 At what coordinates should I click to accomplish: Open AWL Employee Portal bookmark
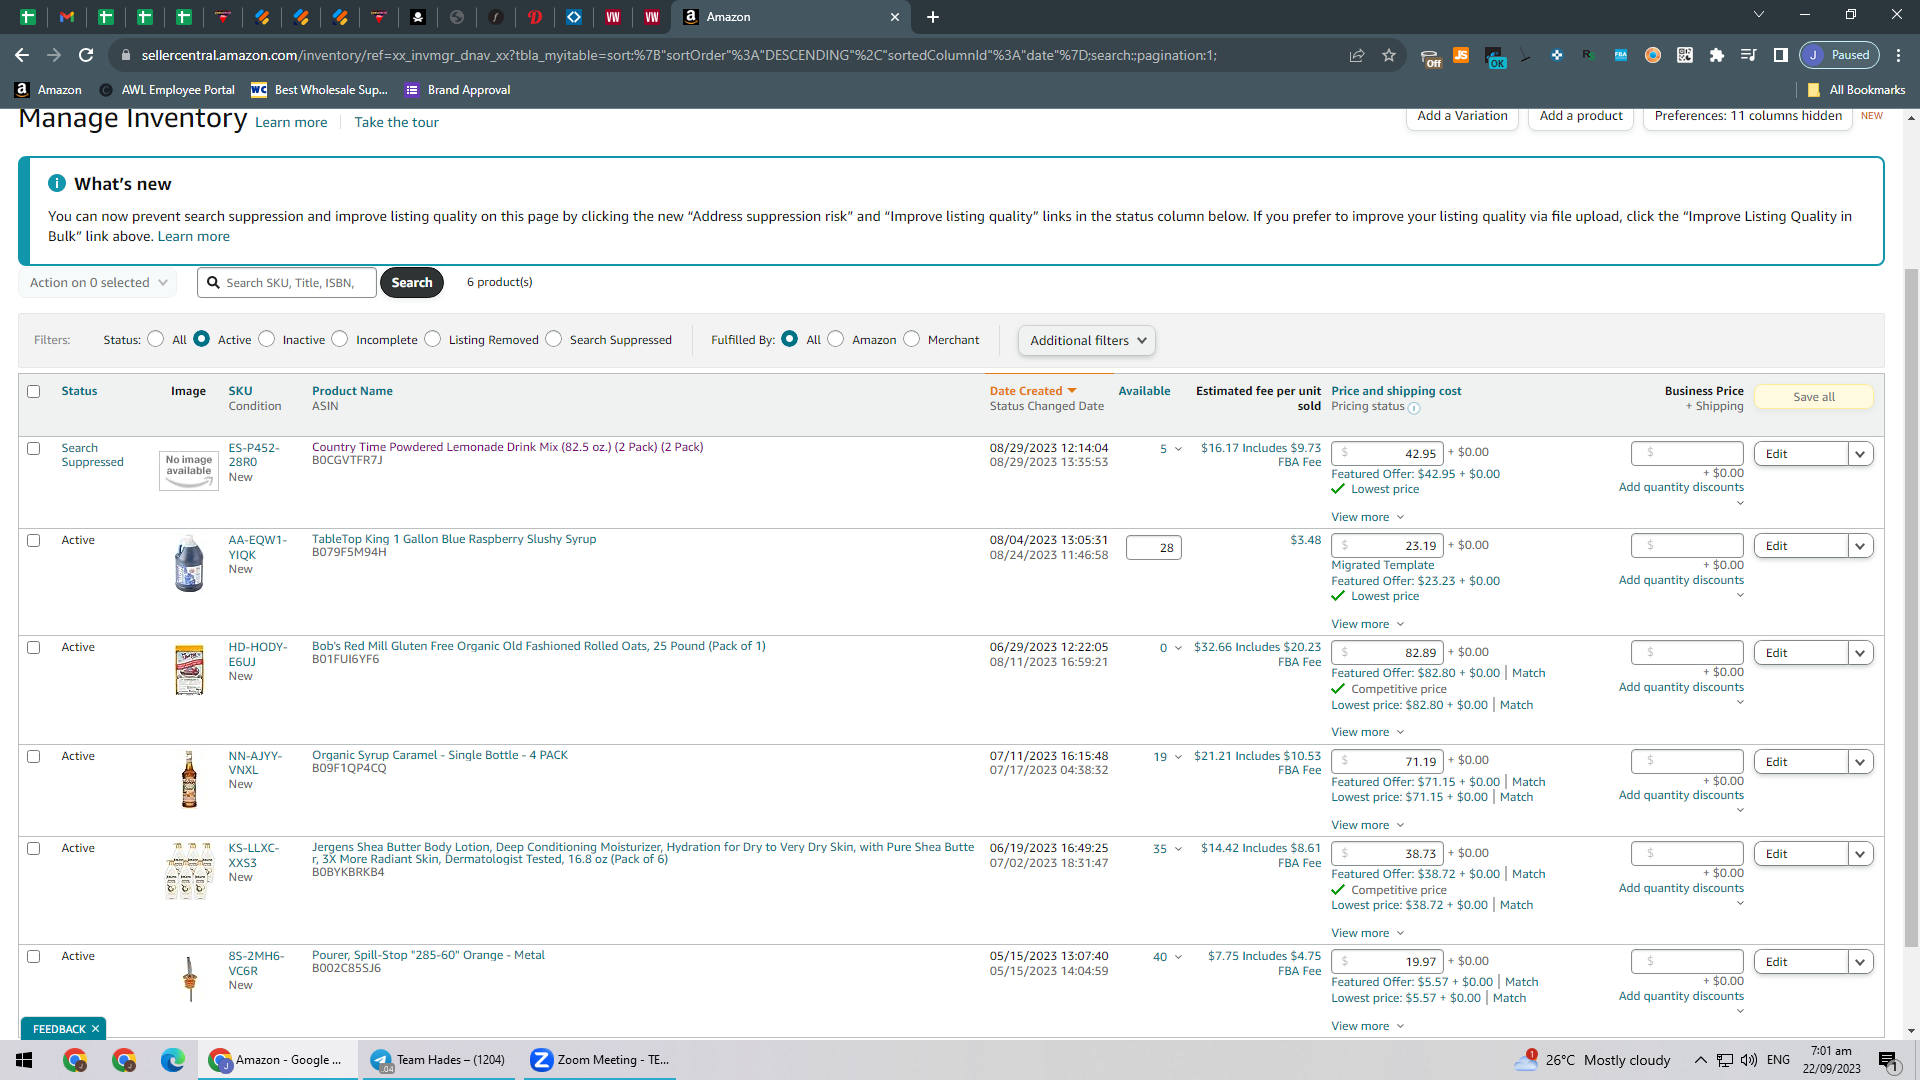tap(167, 90)
